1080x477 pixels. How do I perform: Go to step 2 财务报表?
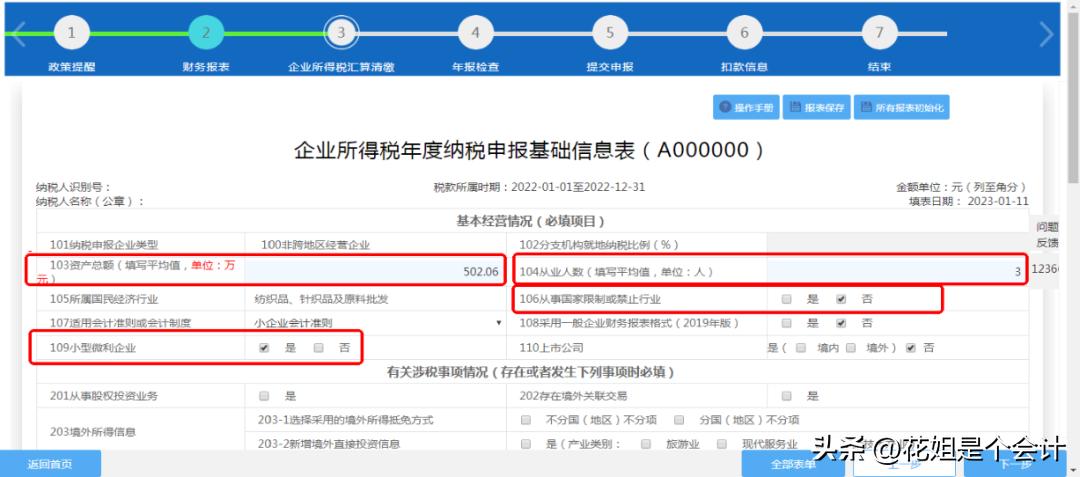206,34
